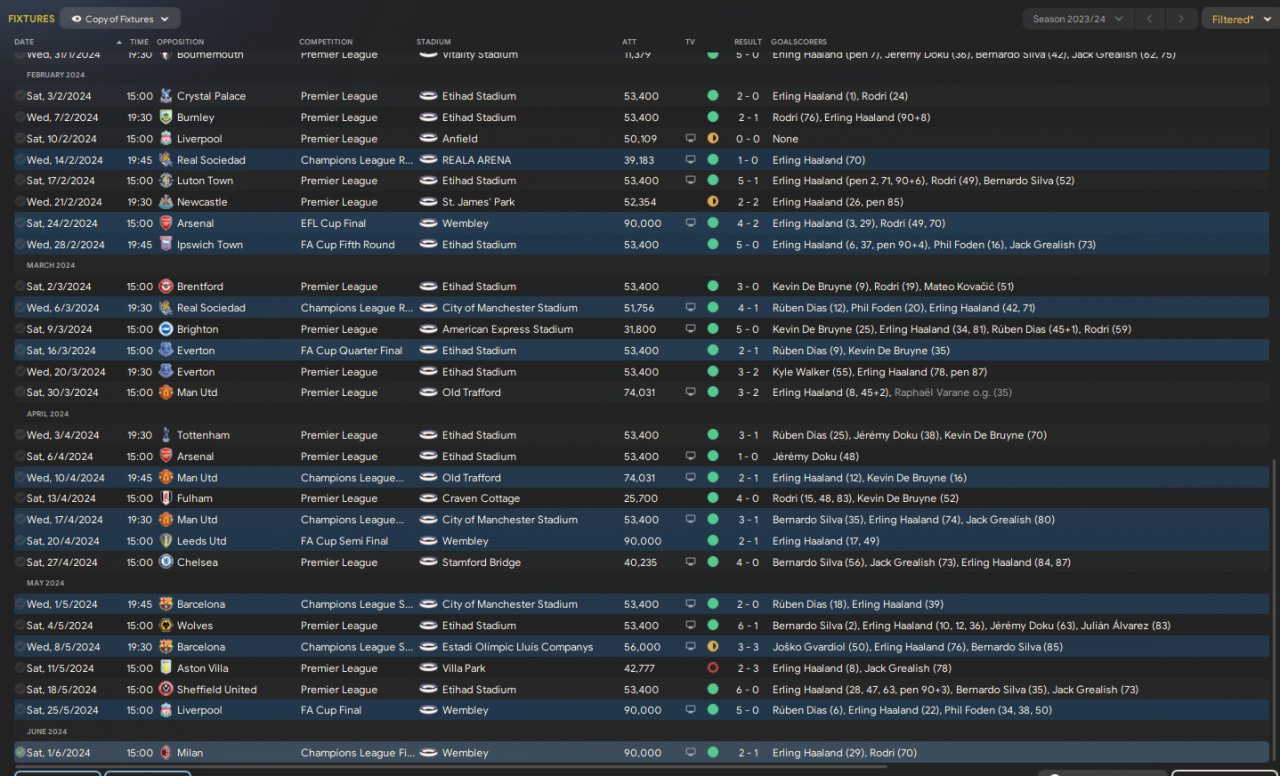Click the played tick on Sat, 1/6/2024 row
Viewport: 1280px width, 776px height.
[20, 753]
